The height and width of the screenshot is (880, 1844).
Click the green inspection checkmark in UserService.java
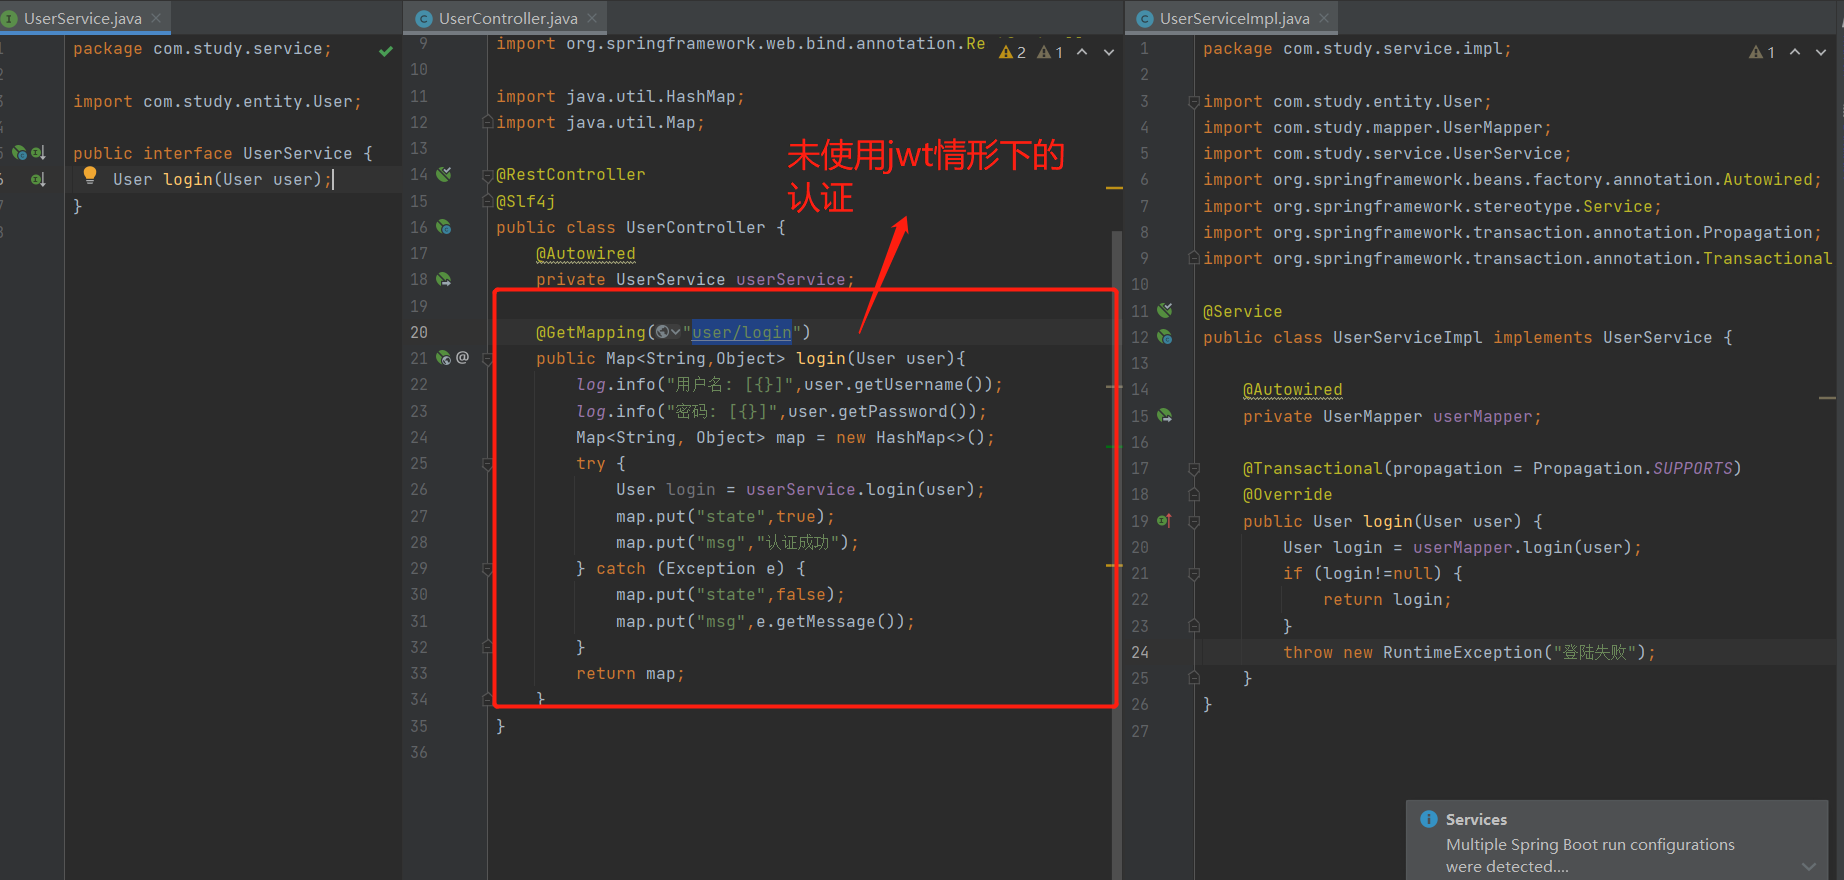pyautogui.click(x=386, y=50)
